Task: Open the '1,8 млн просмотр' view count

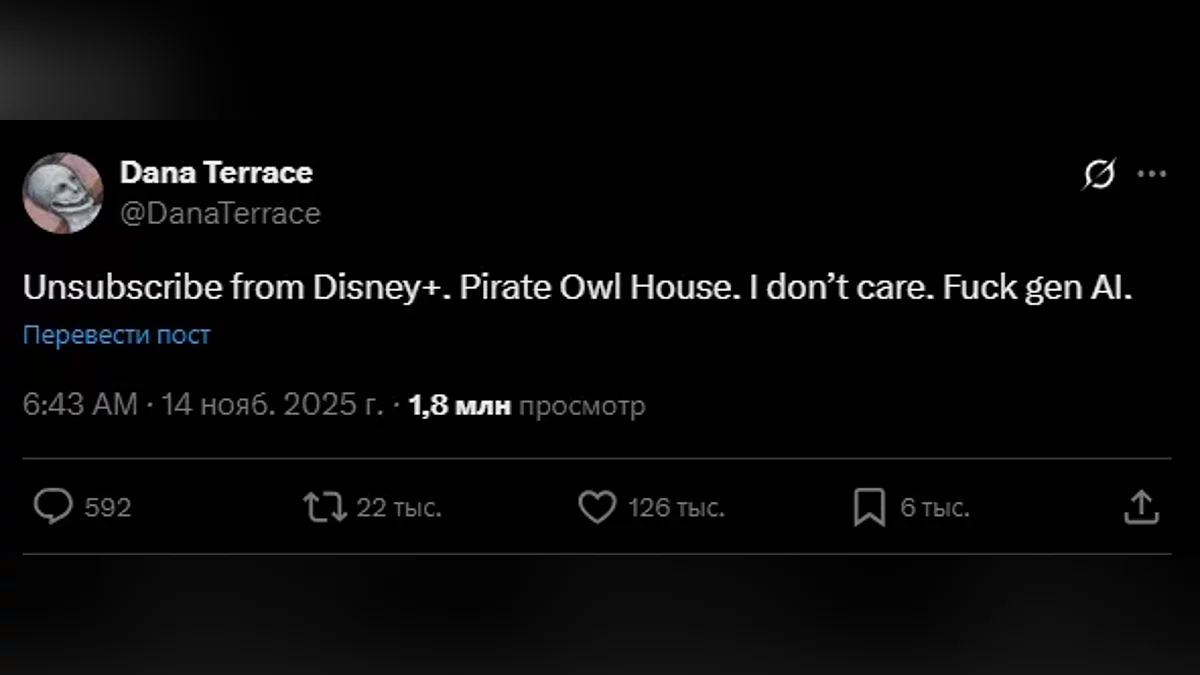Action: (527, 406)
